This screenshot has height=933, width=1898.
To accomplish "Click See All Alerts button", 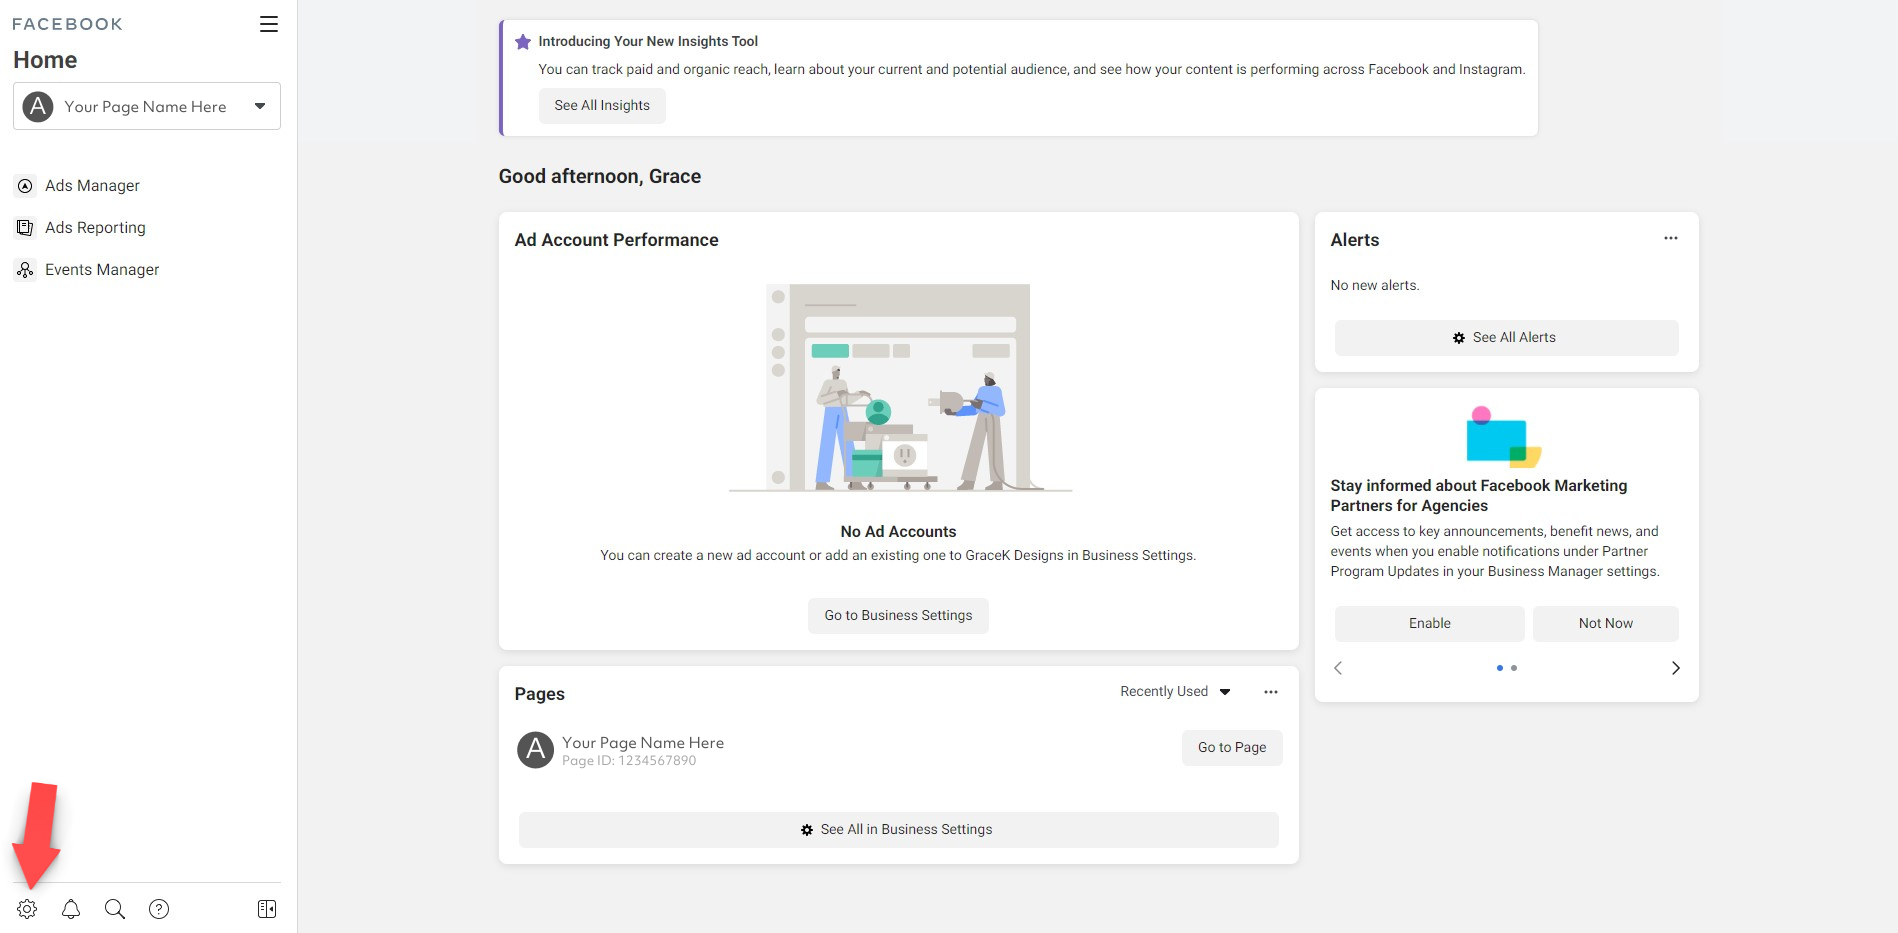I will (1506, 338).
